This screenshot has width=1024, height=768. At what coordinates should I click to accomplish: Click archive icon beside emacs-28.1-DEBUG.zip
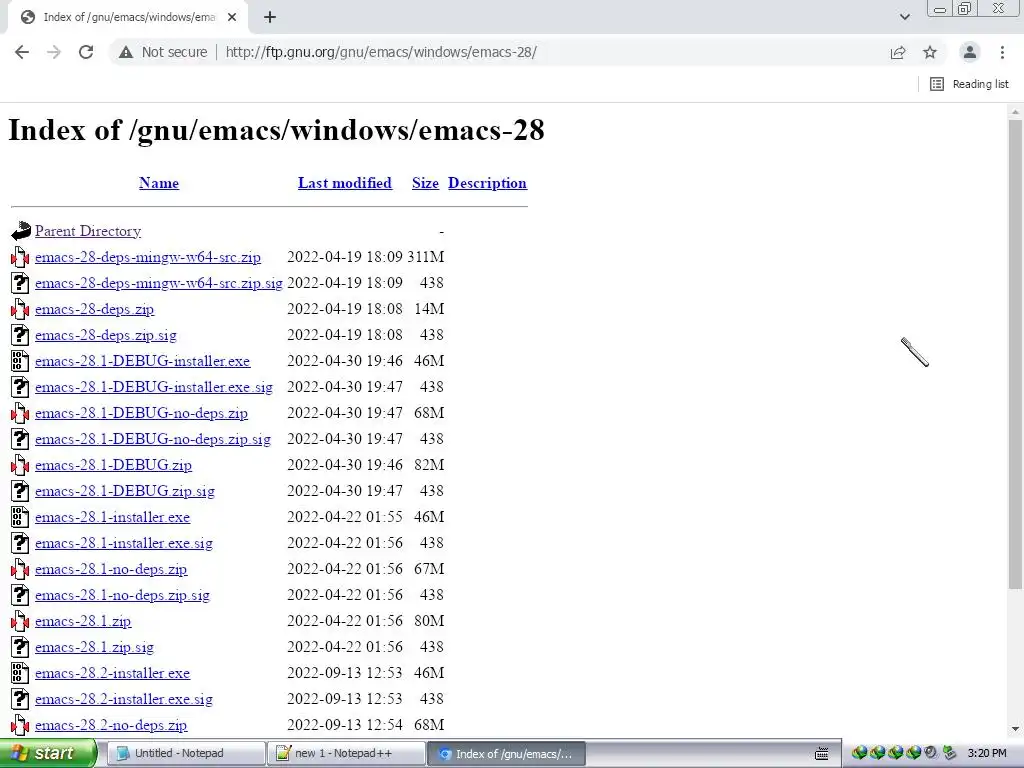click(20, 465)
